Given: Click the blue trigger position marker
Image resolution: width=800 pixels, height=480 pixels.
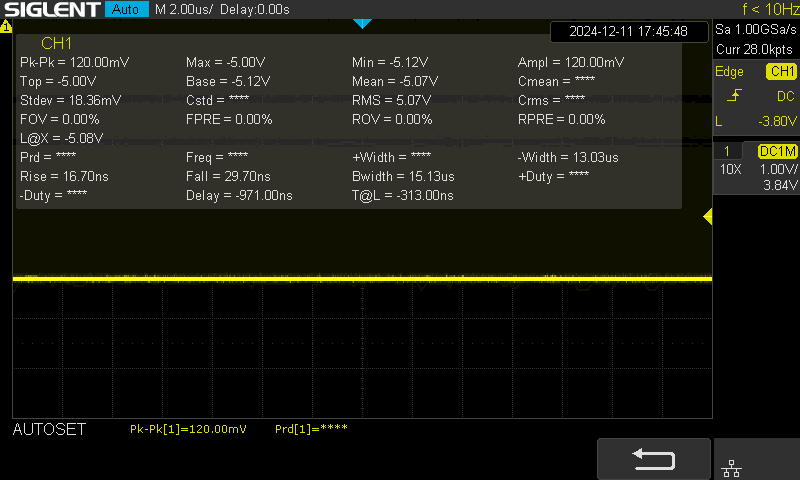Looking at the screenshot, I should point(362,23).
